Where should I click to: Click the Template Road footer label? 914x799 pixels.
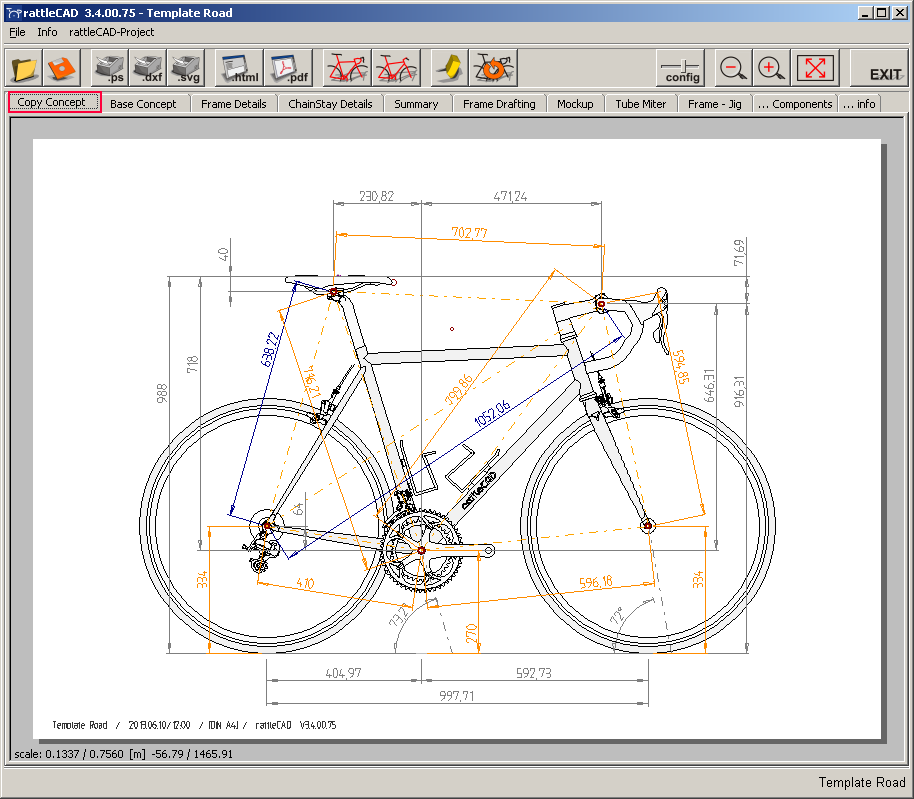tap(862, 782)
